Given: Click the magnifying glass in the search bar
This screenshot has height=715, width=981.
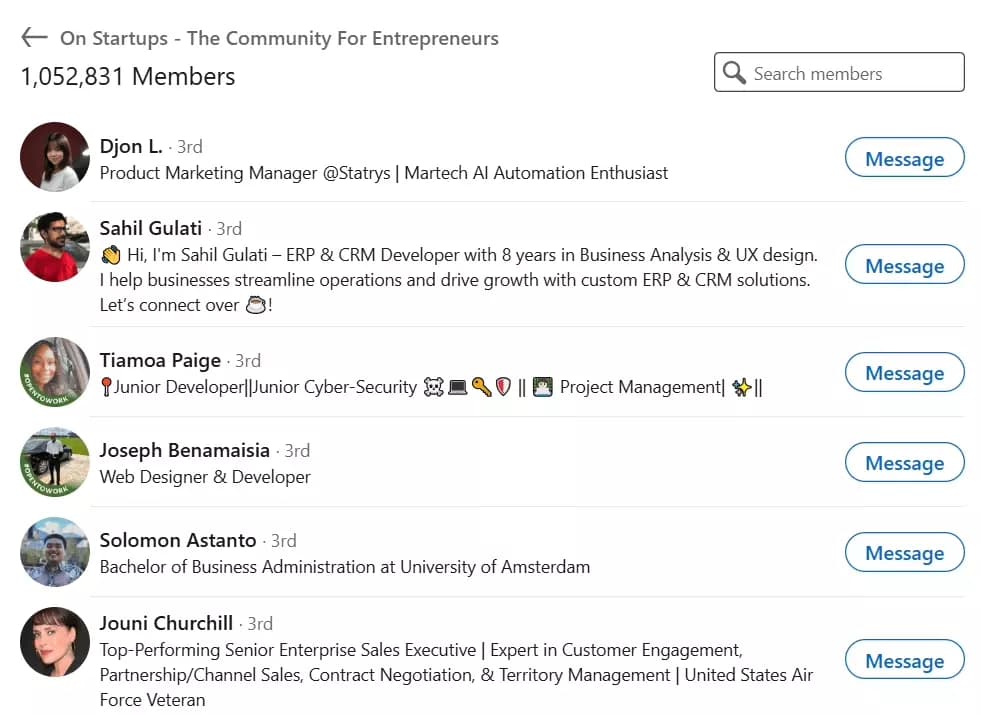Looking at the screenshot, I should coord(734,72).
